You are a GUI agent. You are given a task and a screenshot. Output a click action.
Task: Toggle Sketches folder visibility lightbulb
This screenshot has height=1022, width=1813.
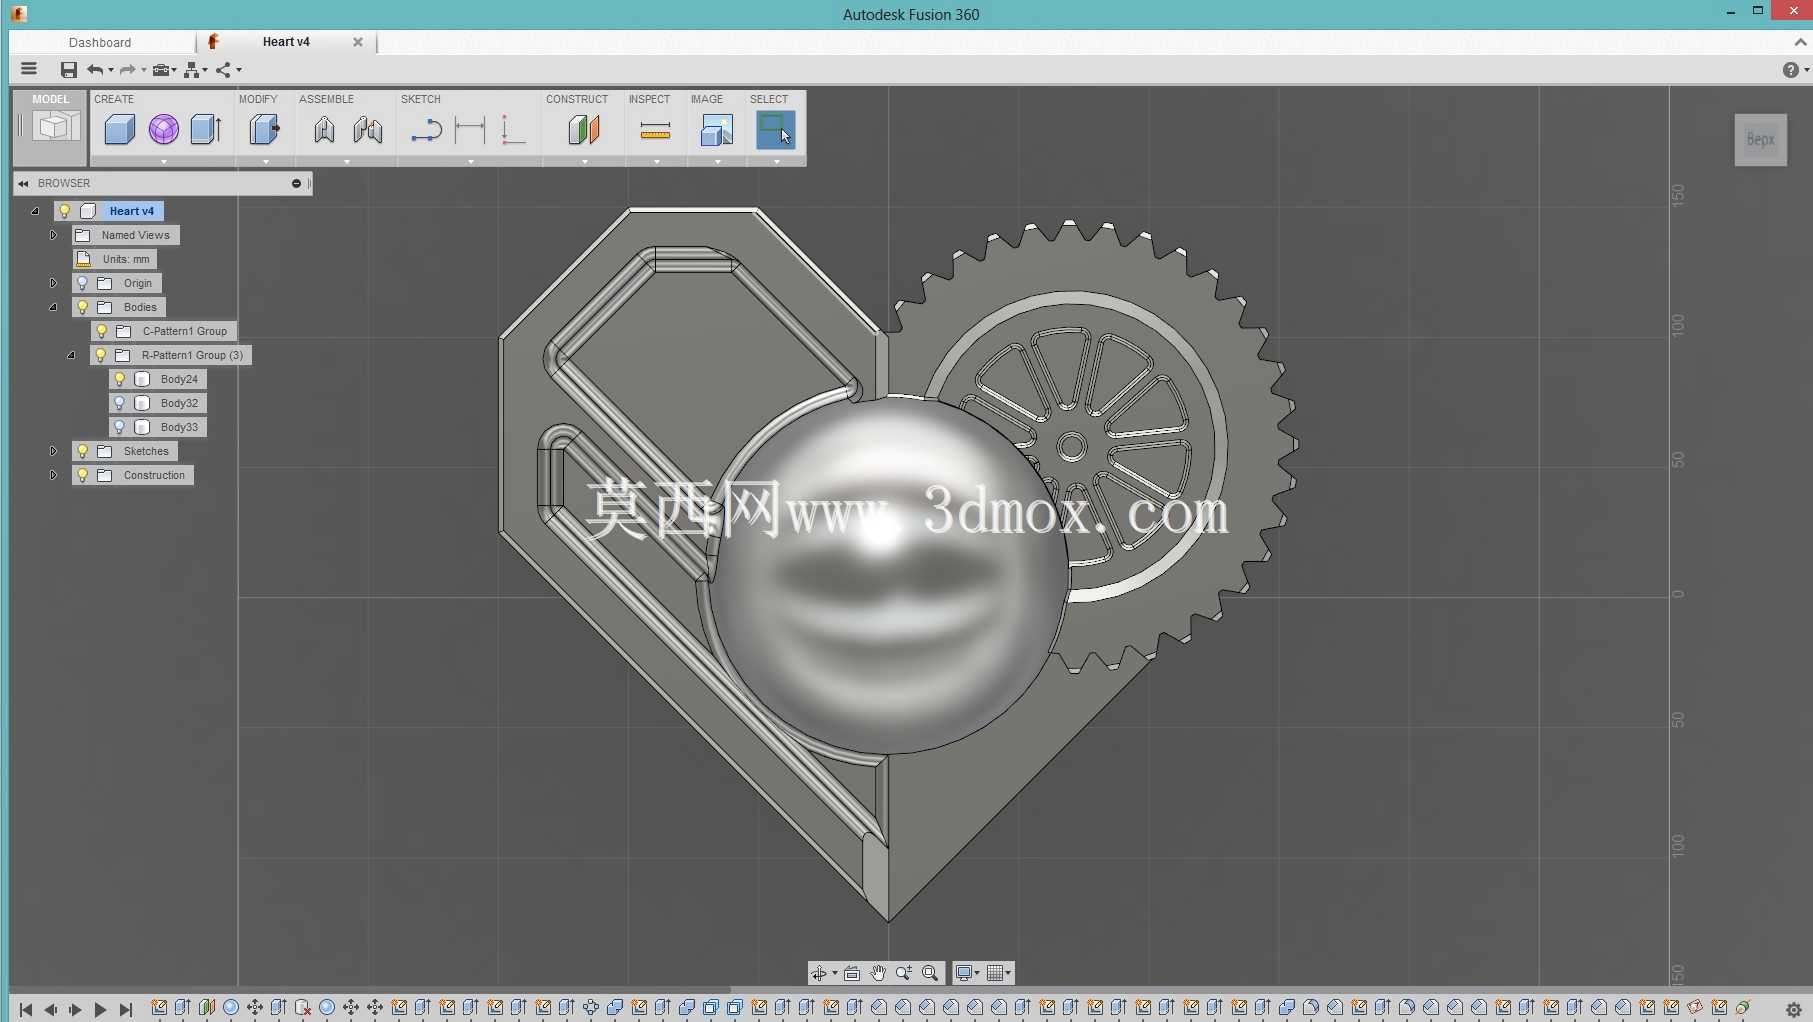83,451
